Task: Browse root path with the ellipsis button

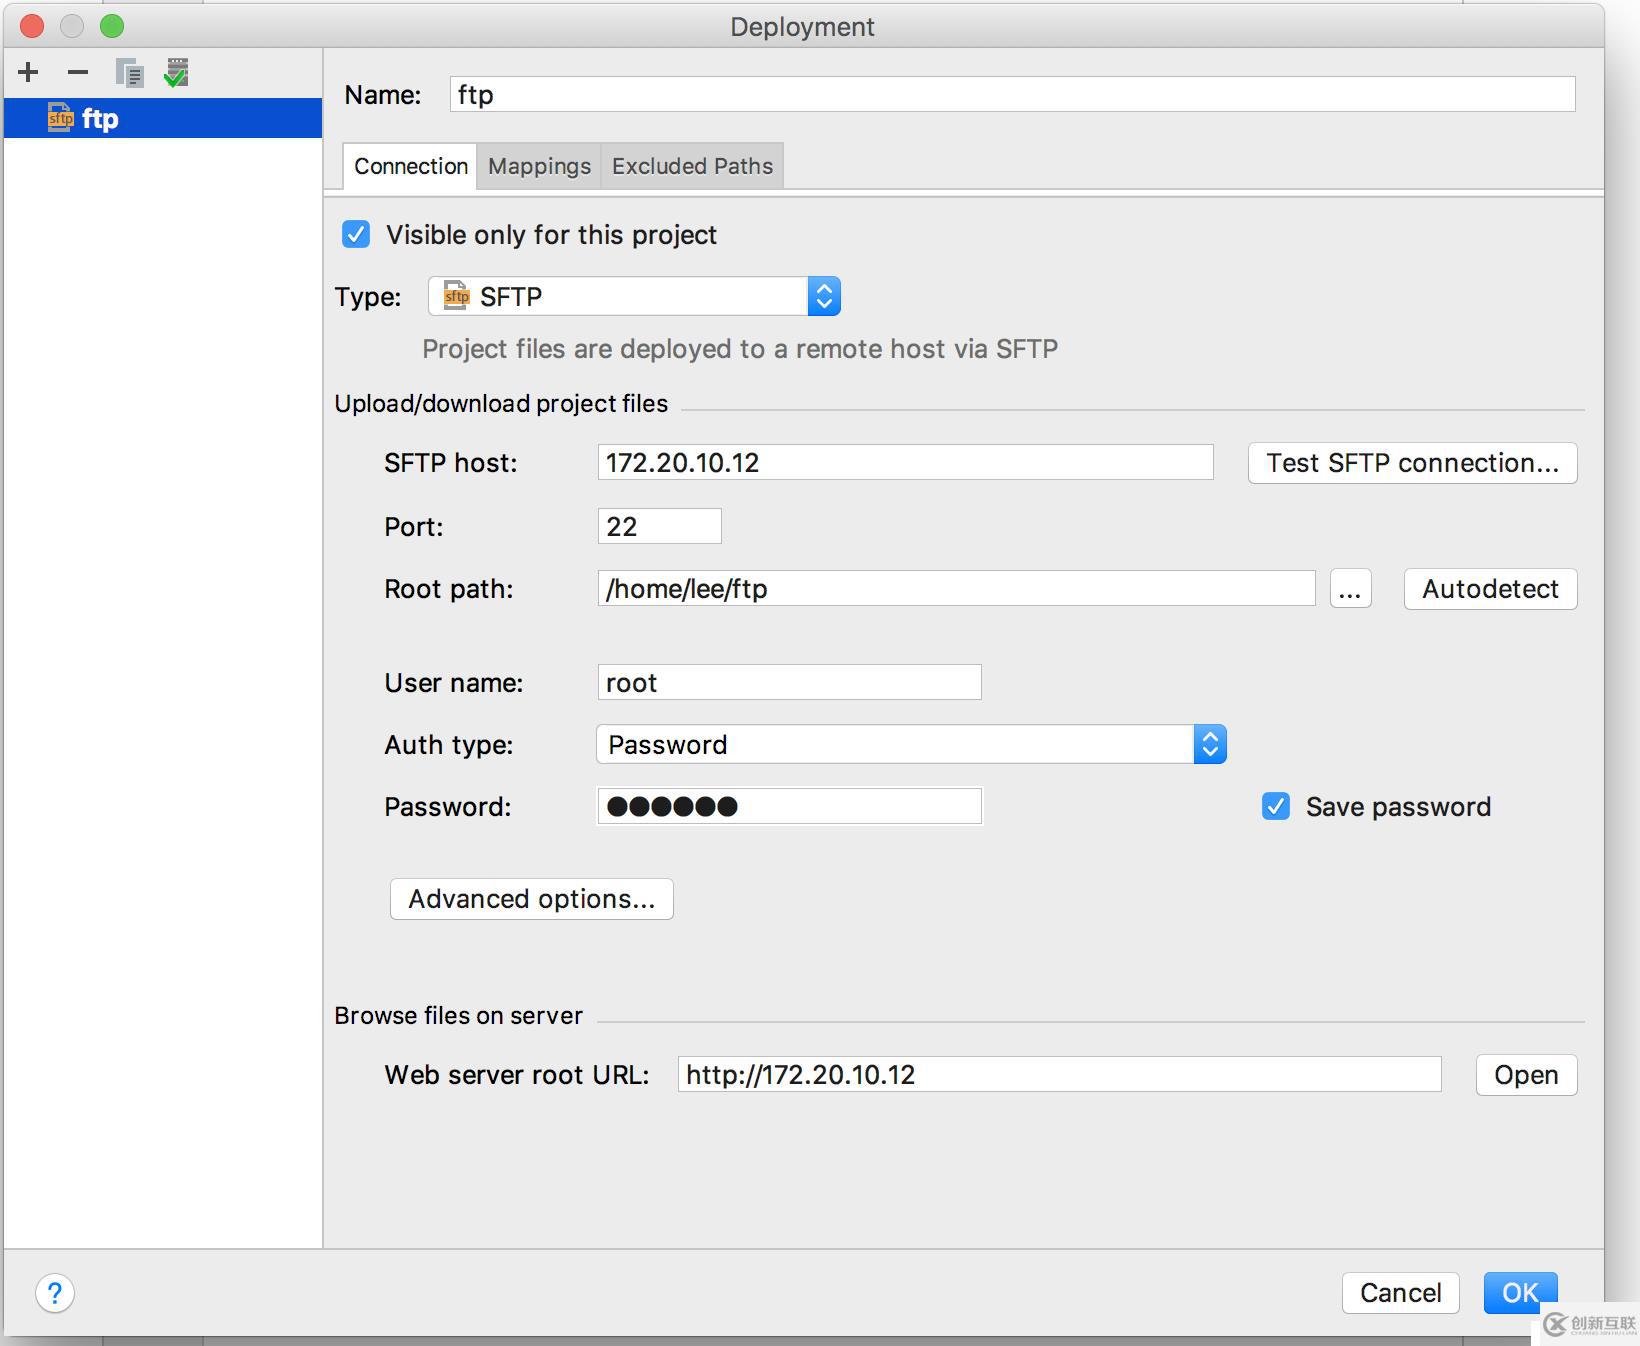Action: [x=1350, y=589]
